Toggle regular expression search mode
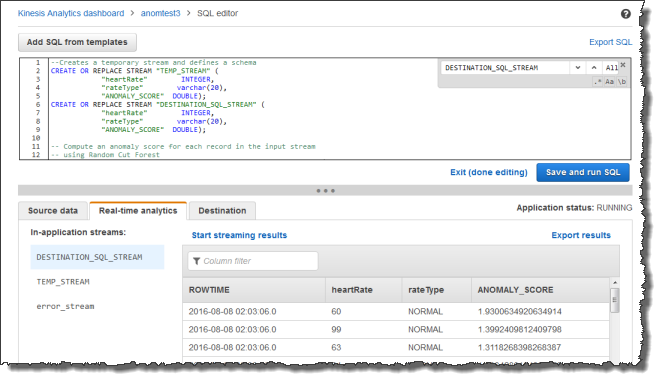This screenshot has width=662, height=382. coord(597,81)
